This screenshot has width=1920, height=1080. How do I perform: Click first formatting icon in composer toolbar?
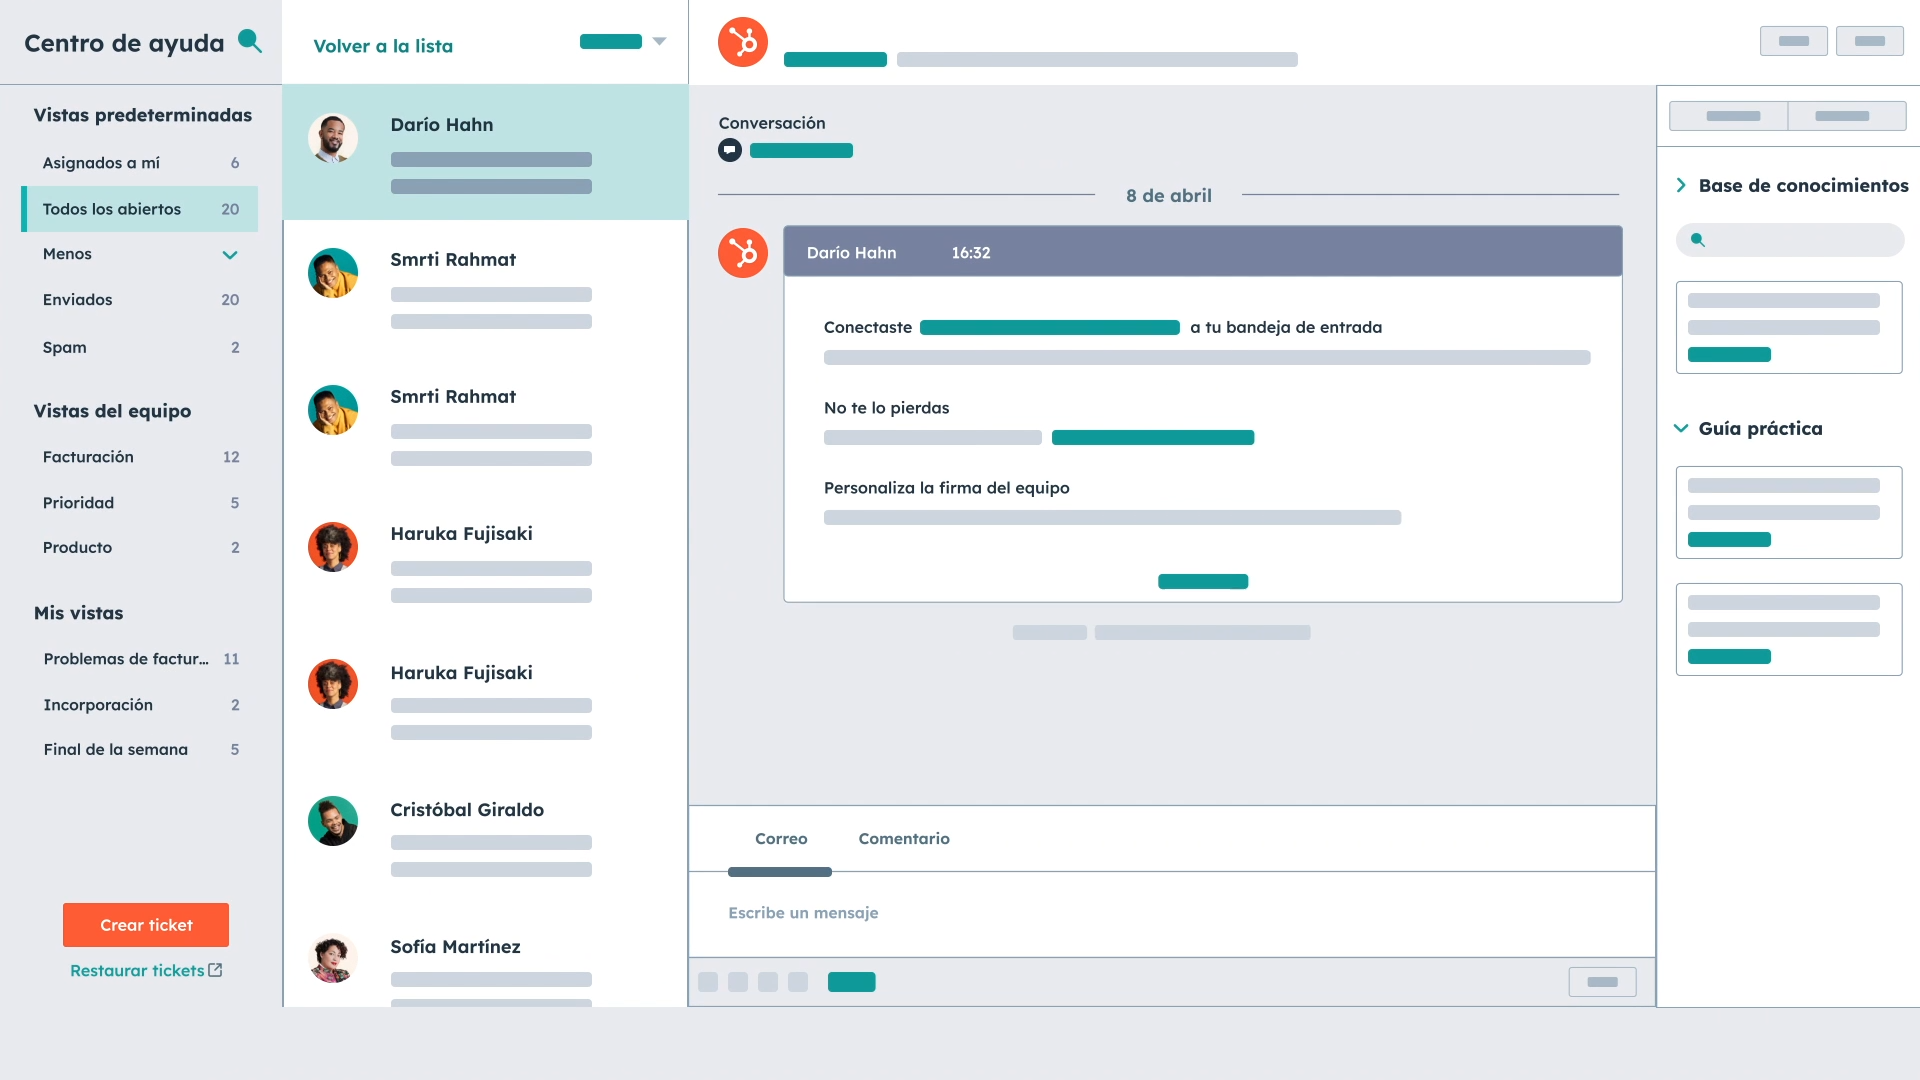click(x=708, y=982)
